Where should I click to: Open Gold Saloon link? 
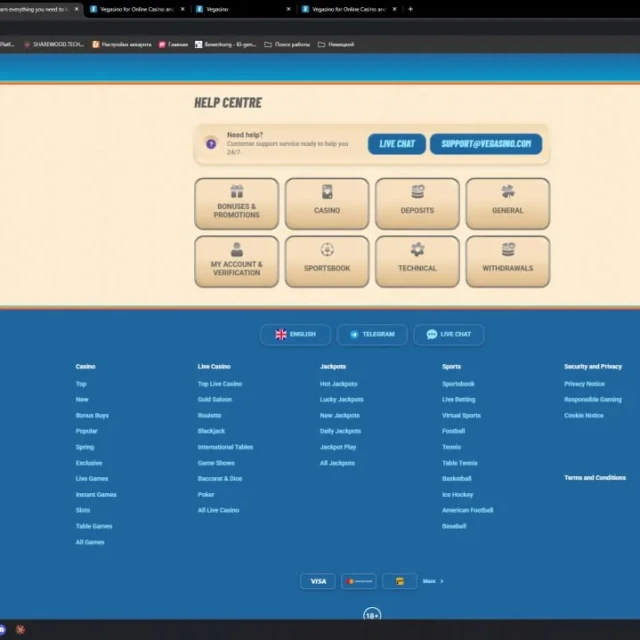tap(215, 400)
